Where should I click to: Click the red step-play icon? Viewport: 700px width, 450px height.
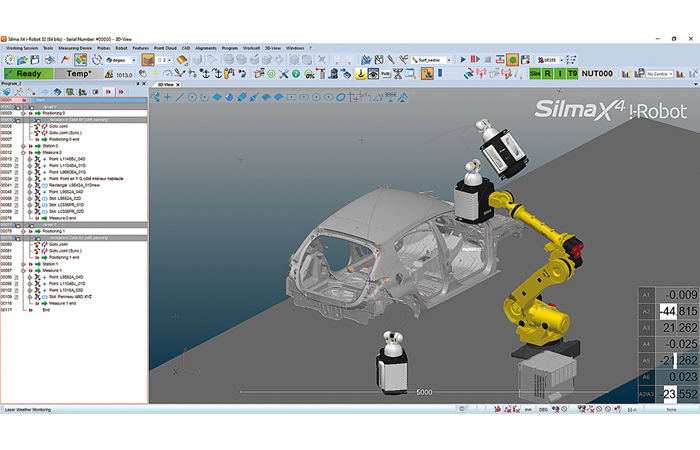point(475,59)
